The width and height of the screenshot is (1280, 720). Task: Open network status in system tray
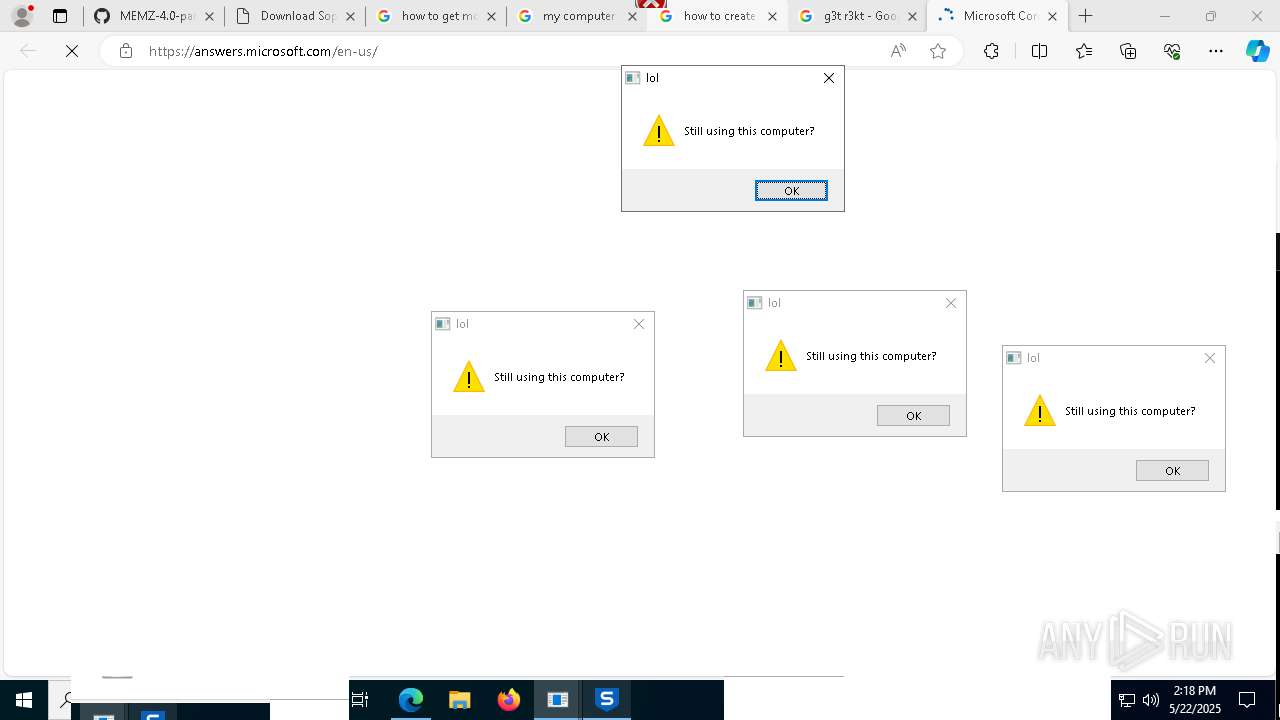(x=1126, y=700)
